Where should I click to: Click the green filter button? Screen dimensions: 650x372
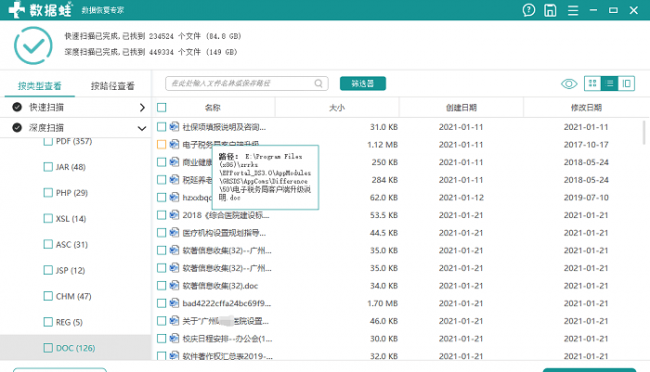pyautogui.click(x=363, y=83)
